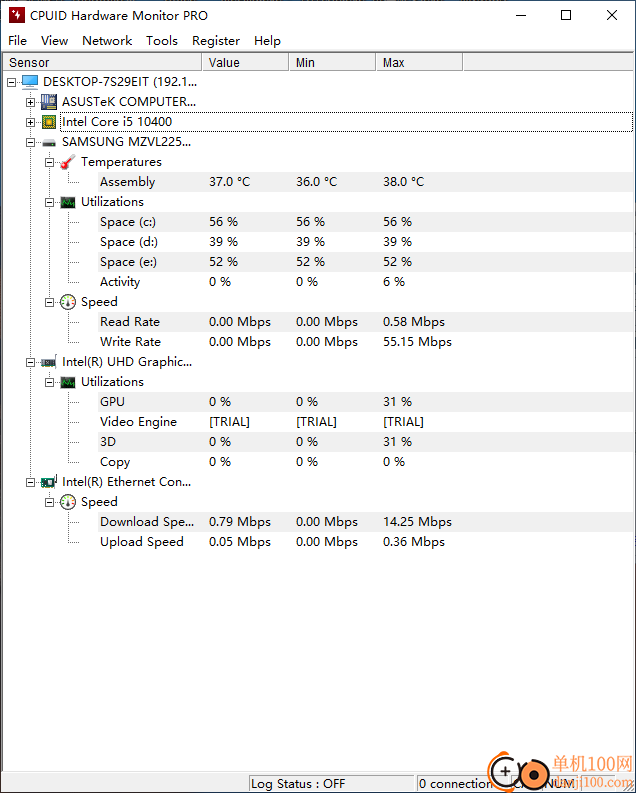Click the Min column header

333,63
